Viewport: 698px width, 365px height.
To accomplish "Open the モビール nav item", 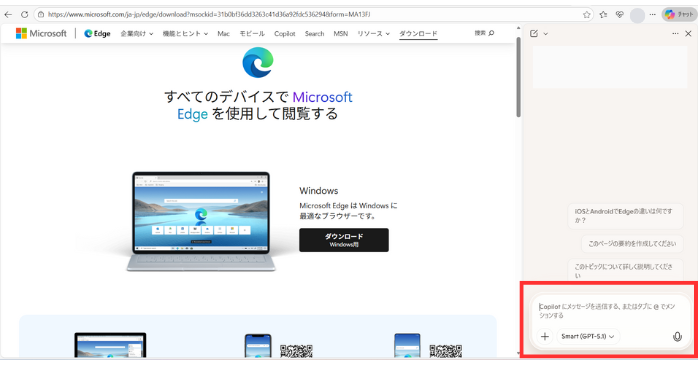I will [252, 33].
